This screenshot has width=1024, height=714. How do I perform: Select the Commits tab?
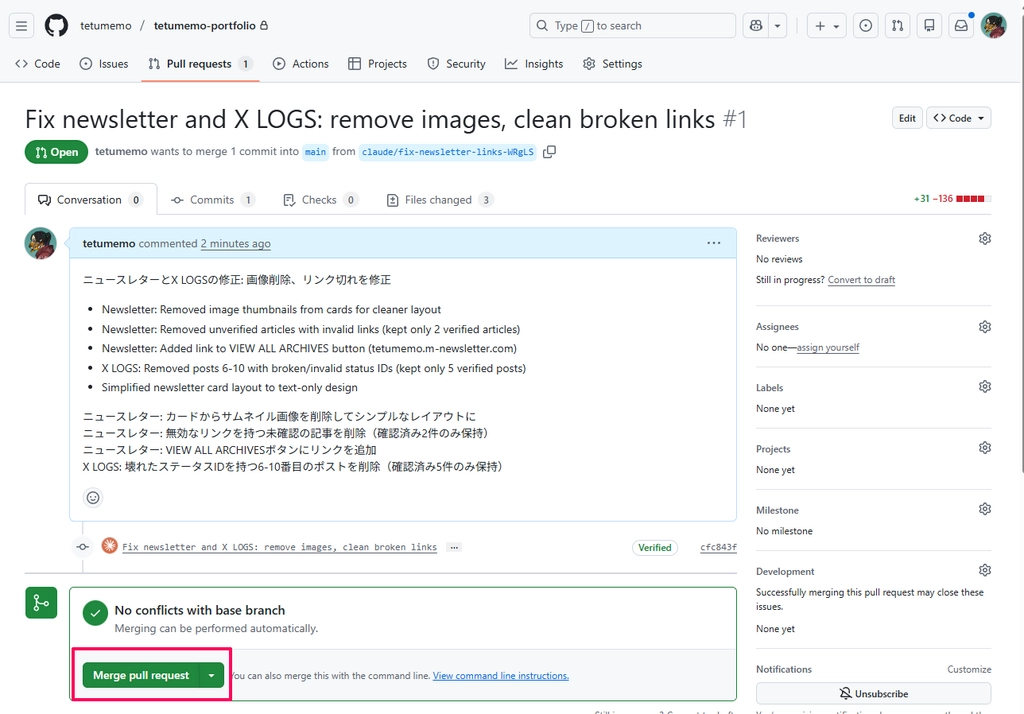(x=212, y=200)
